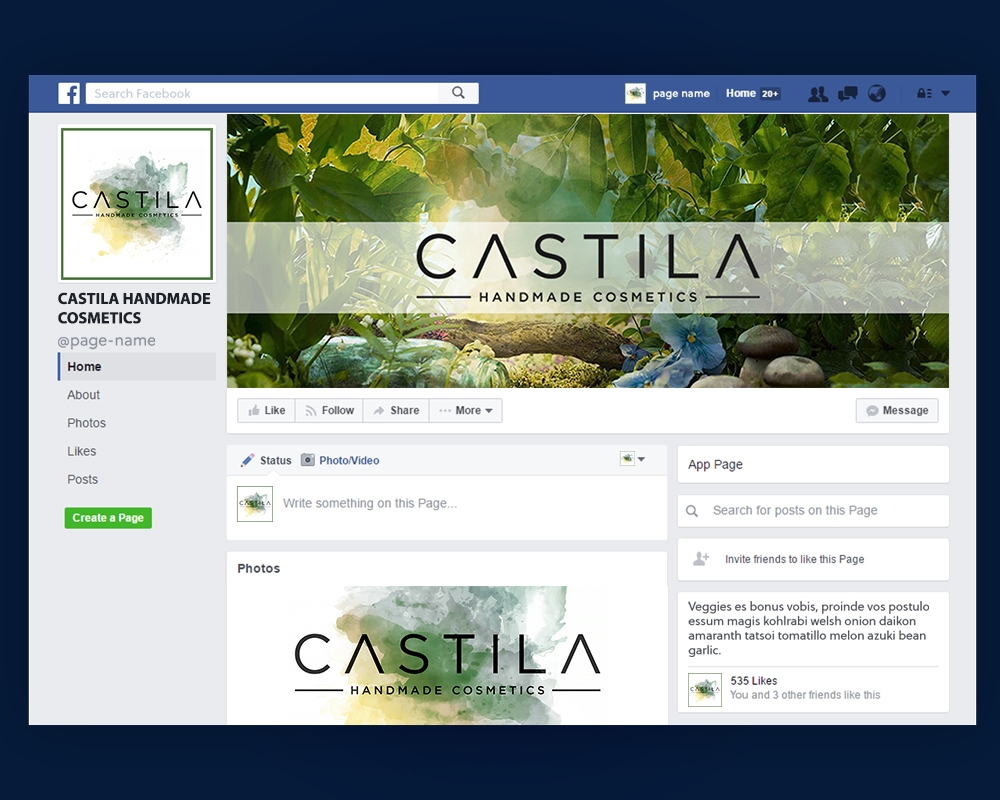Click the search magnifier in the Facebook search bar
This screenshot has height=800, width=1000.
[x=458, y=92]
